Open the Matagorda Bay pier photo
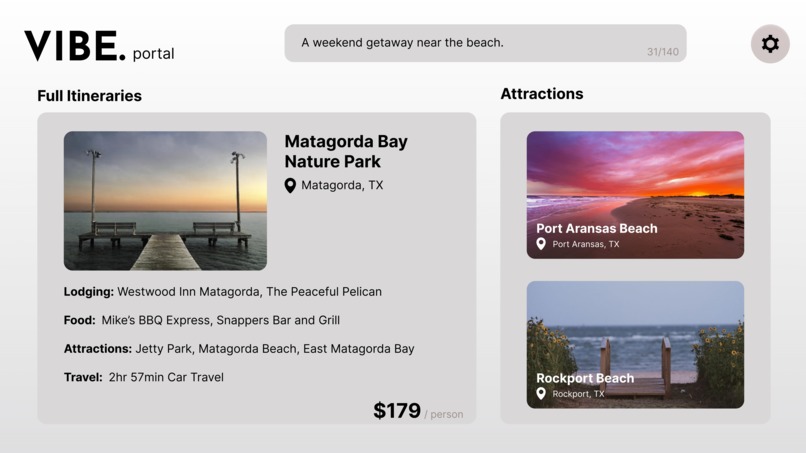This screenshot has height=453, width=806. [x=165, y=201]
